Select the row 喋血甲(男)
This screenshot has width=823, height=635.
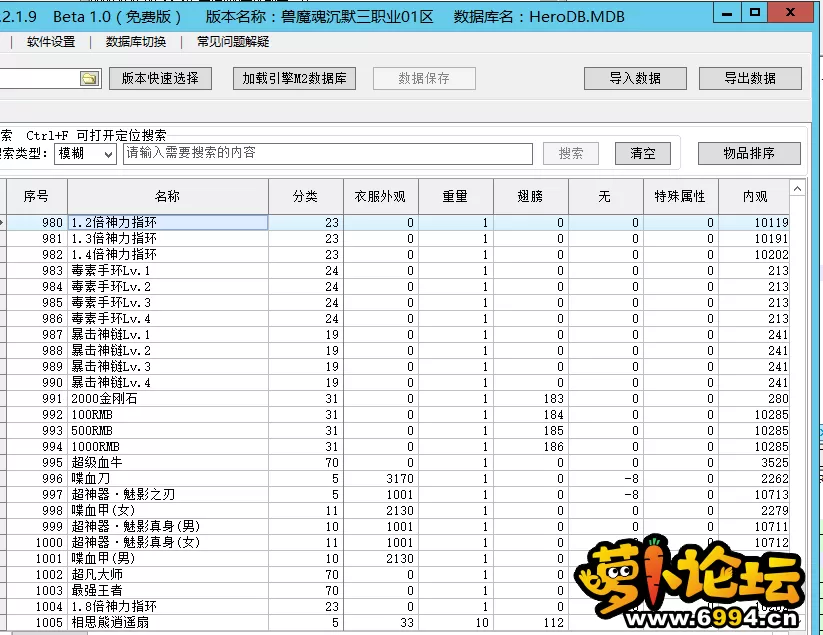click(x=397, y=558)
